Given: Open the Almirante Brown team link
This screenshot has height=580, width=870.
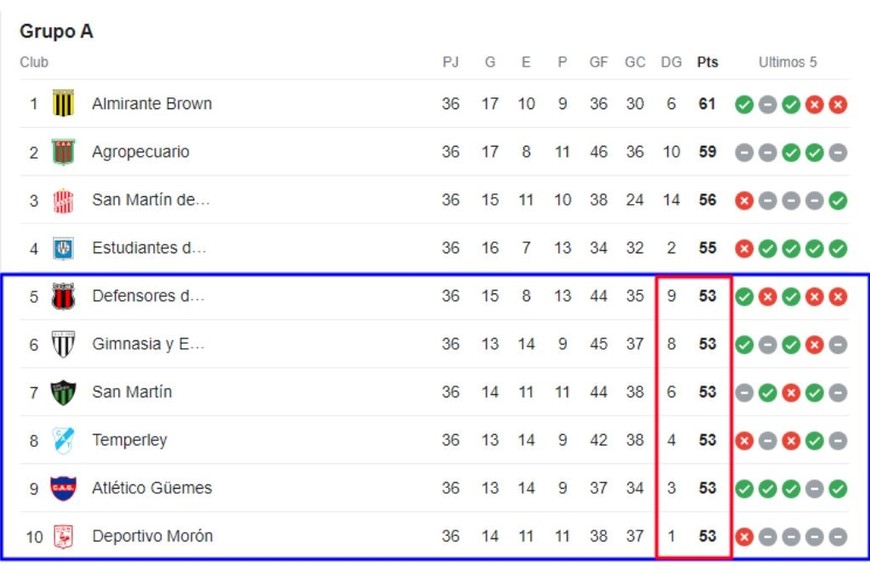Looking at the screenshot, I should (x=152, y=104).
